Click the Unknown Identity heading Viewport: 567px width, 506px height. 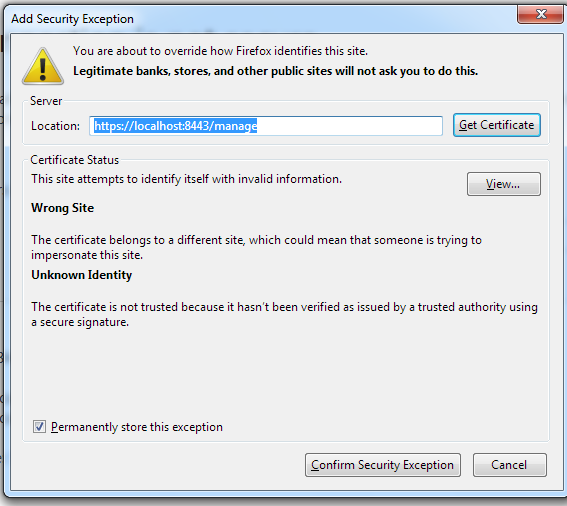click(x=81, y=275)
